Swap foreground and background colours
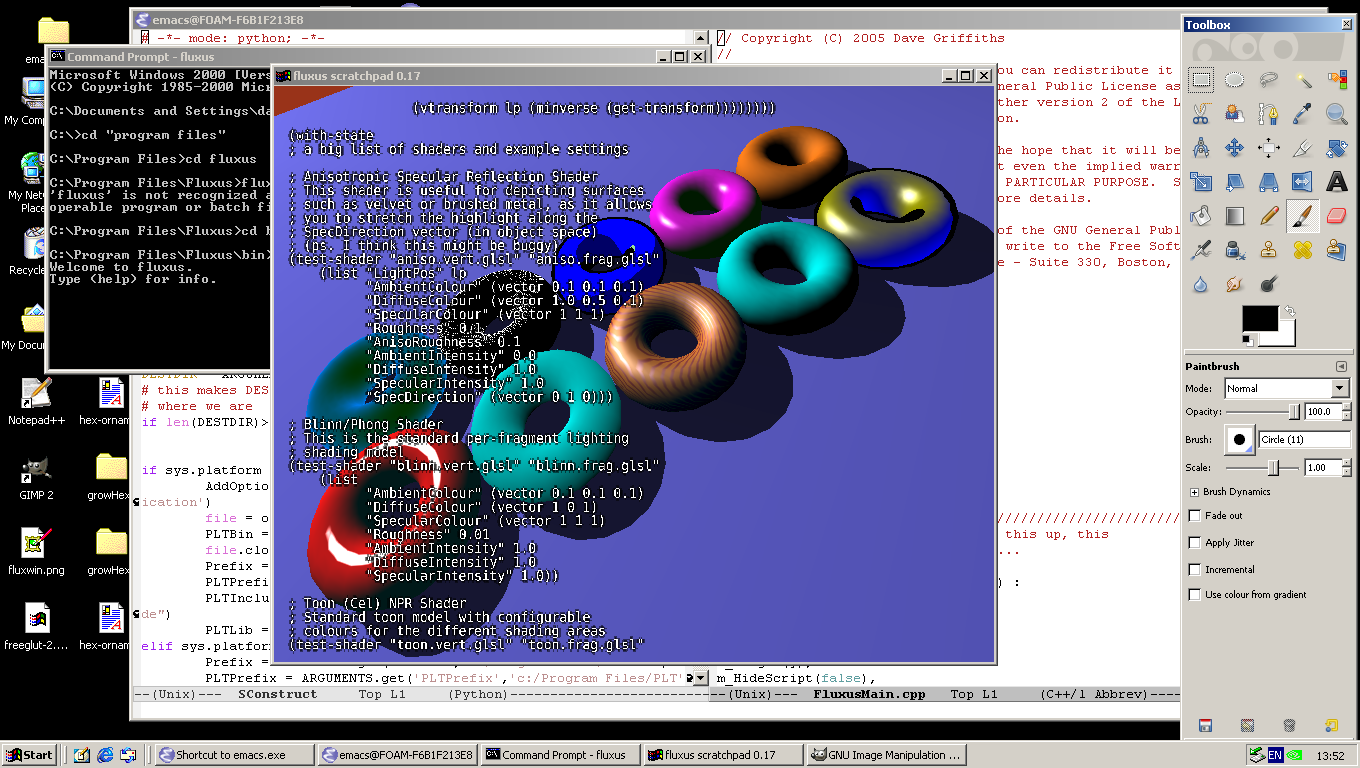 (x=1290, y=311)
